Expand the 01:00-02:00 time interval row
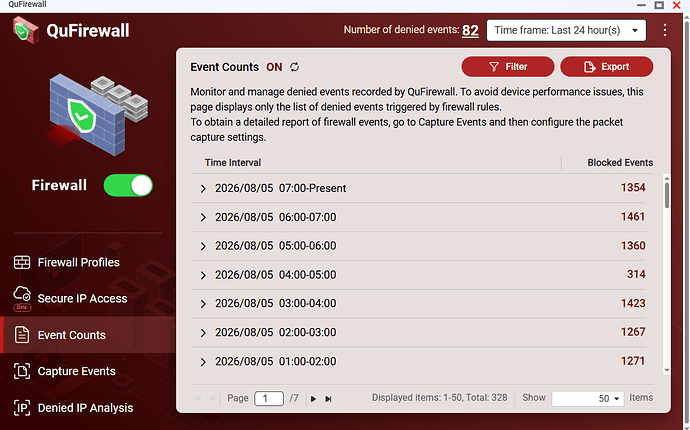The width and height of the screenshot is (690, 430). click(203, 362)
